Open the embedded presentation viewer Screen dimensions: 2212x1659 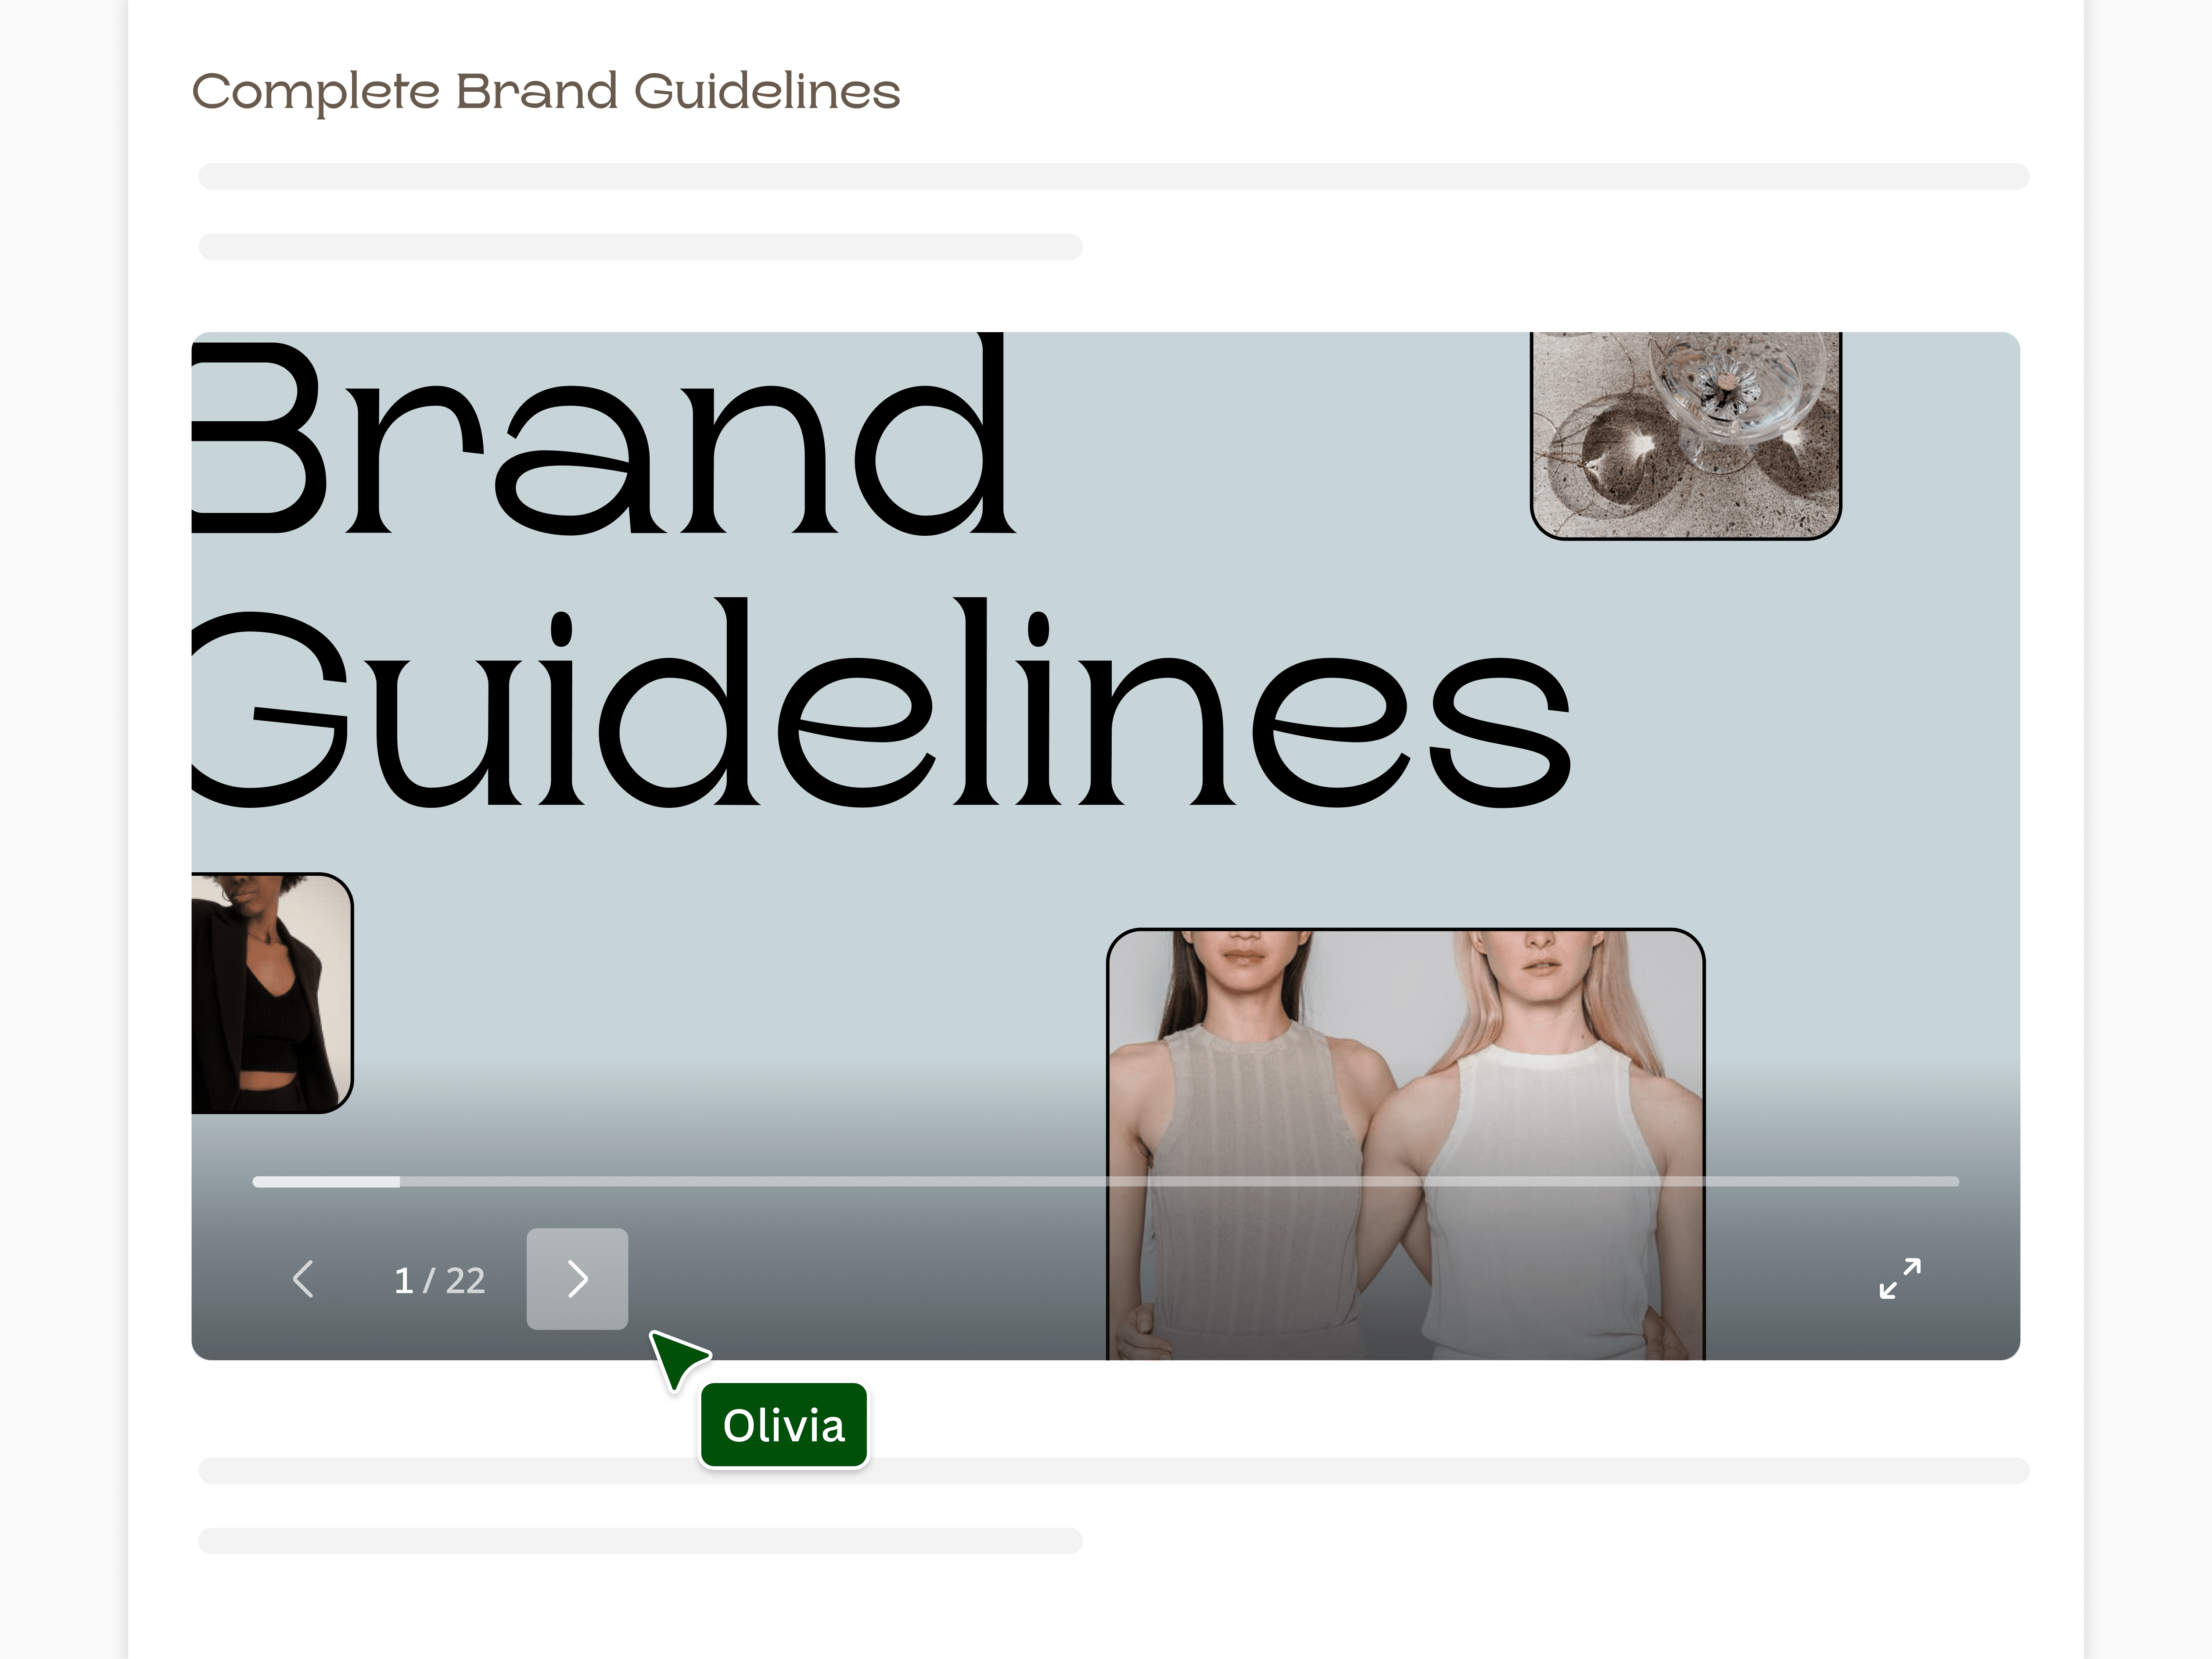[x=1100, y=700]
